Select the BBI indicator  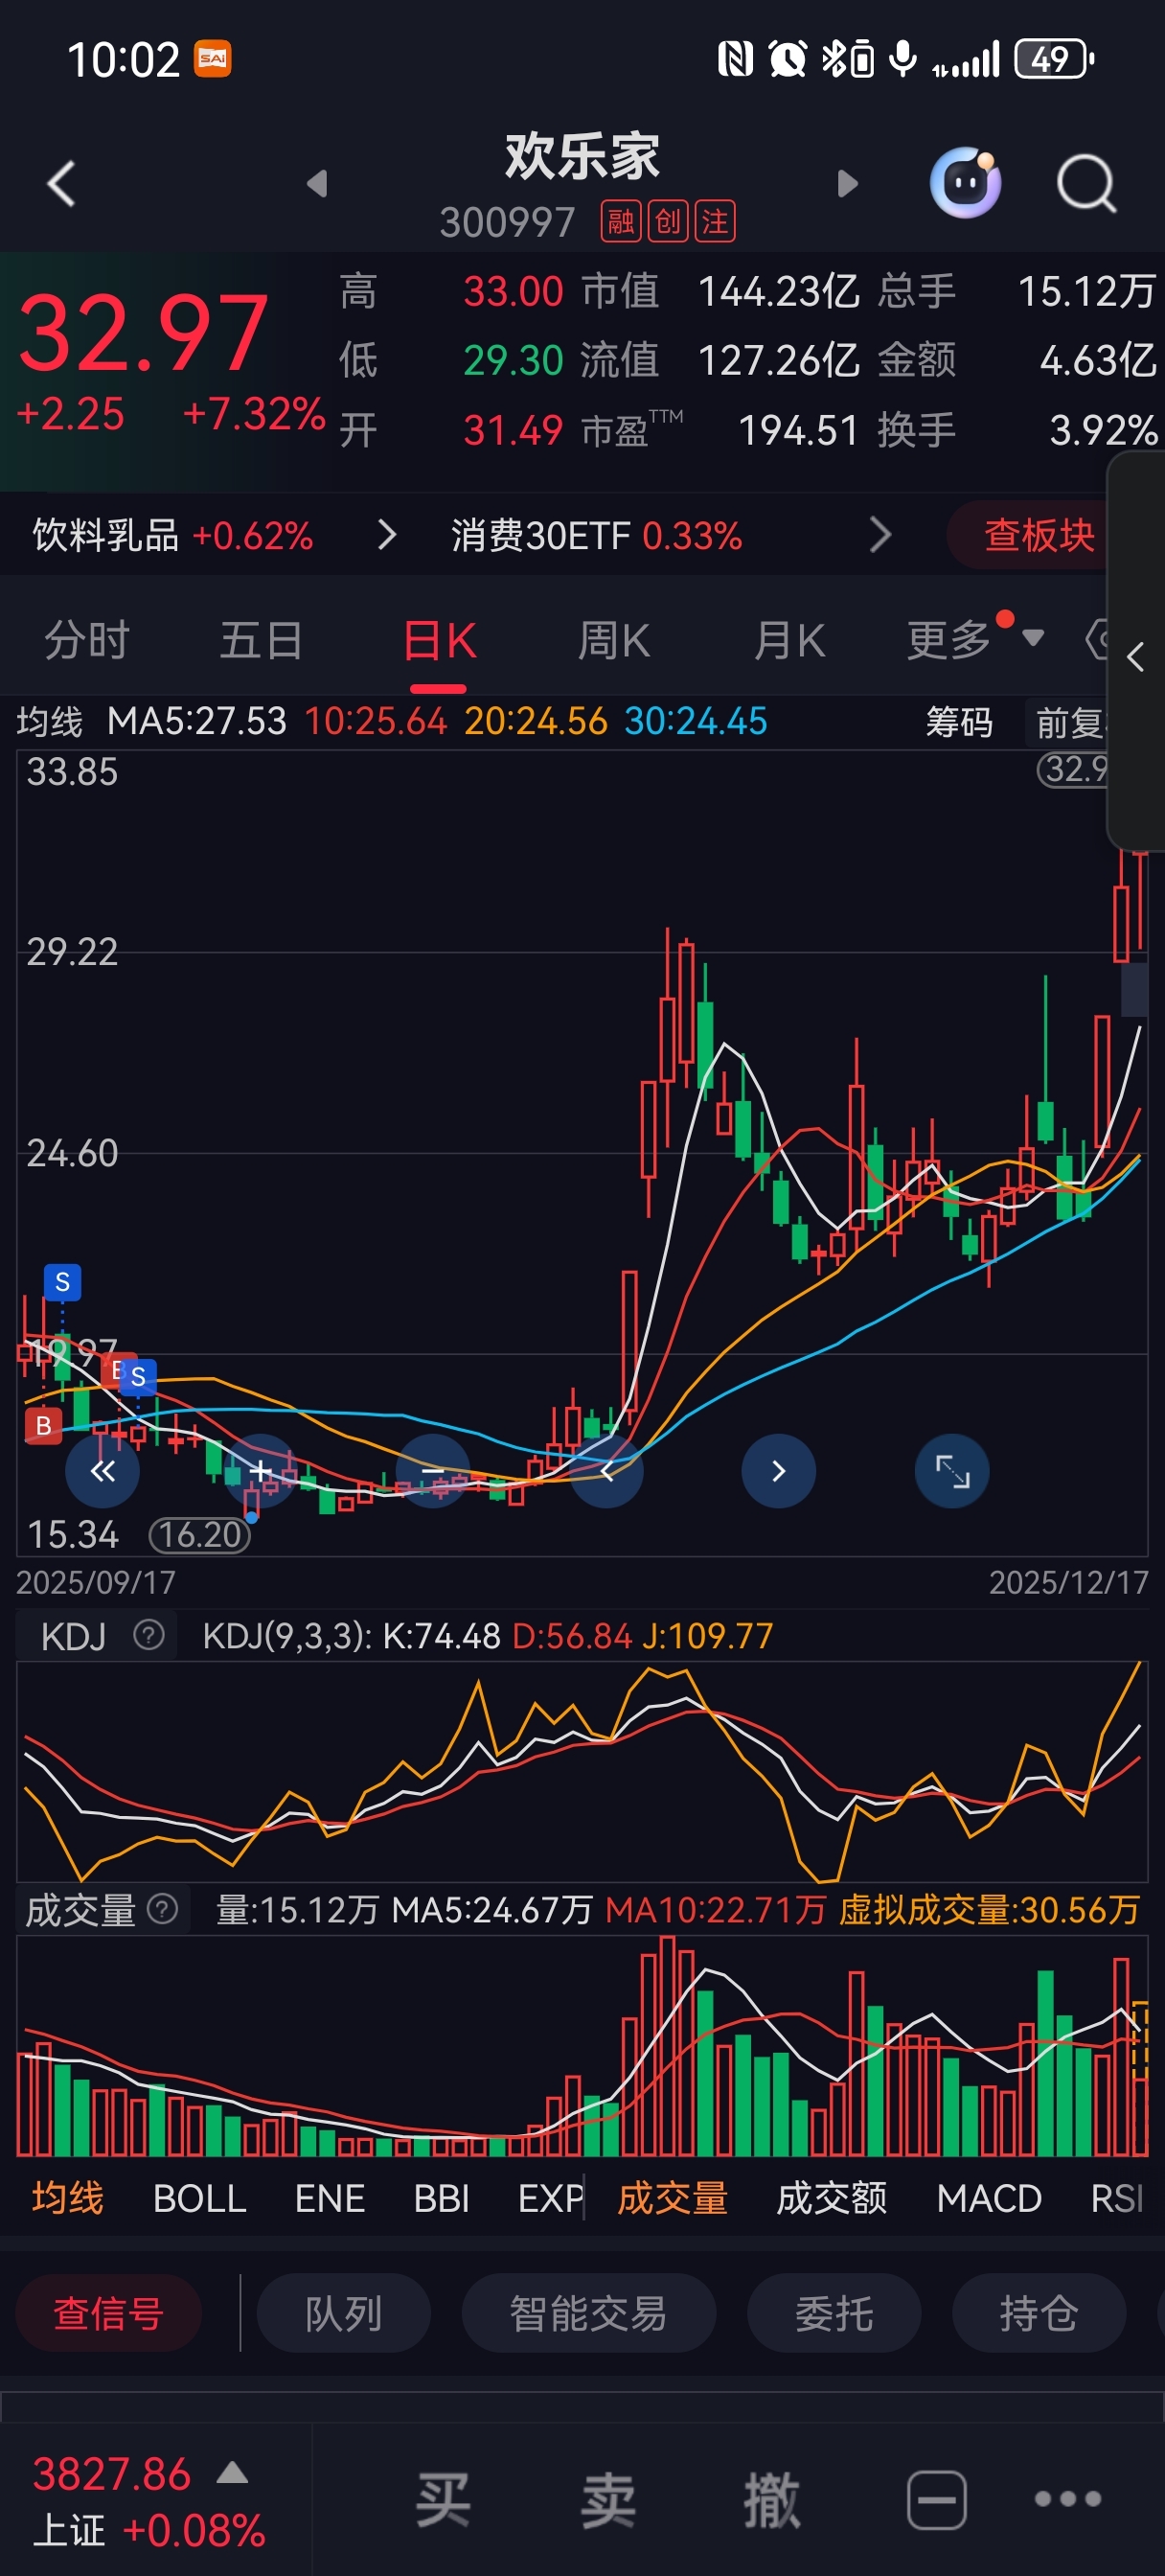[x=441, y=2198]
